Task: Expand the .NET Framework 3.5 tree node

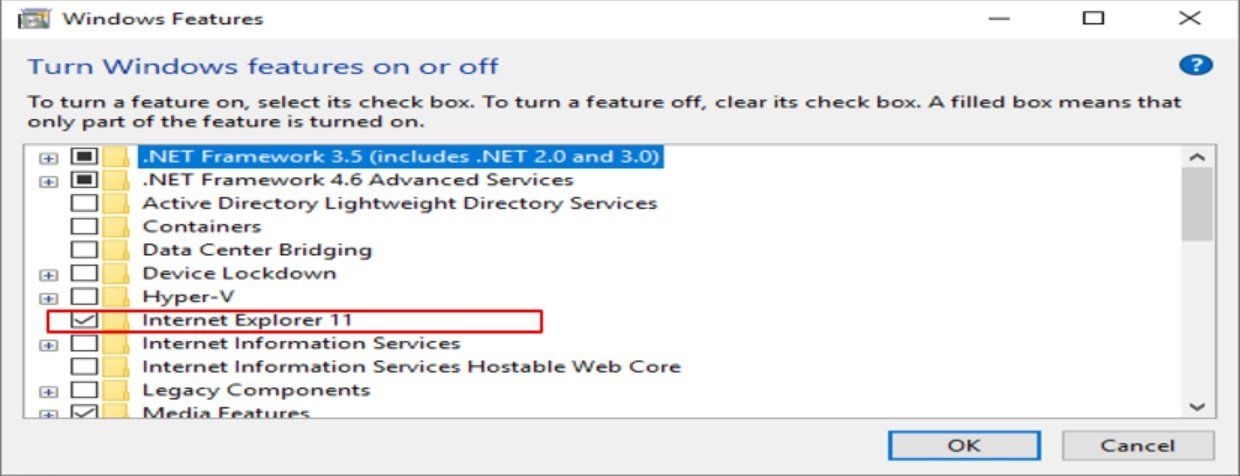Action: click(x=47, y=158)
